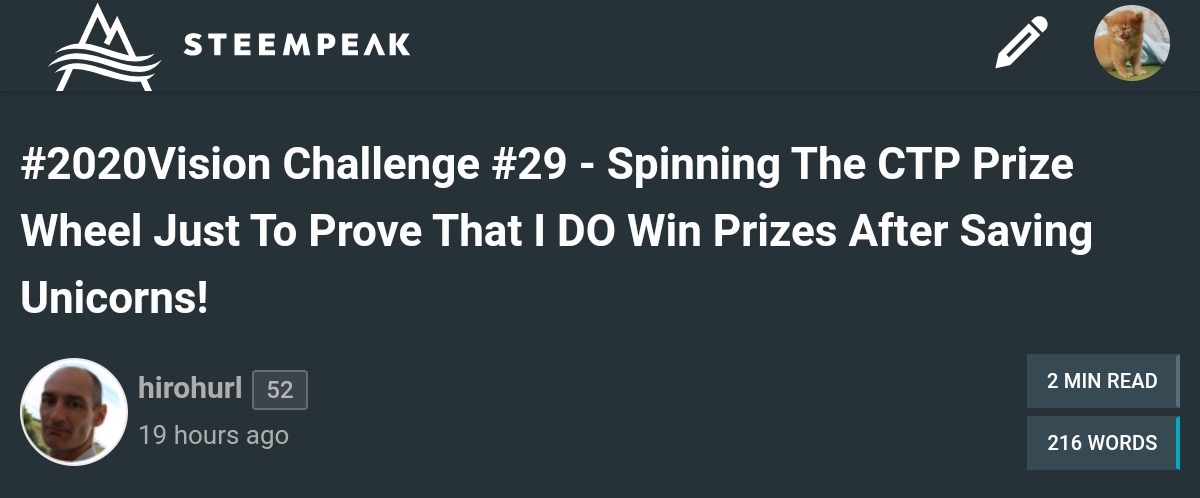The height and width of the screenshot is (498, 1200).
Task: Click the STEEMPEAK wordmark text
Action: tap(297, 45)
